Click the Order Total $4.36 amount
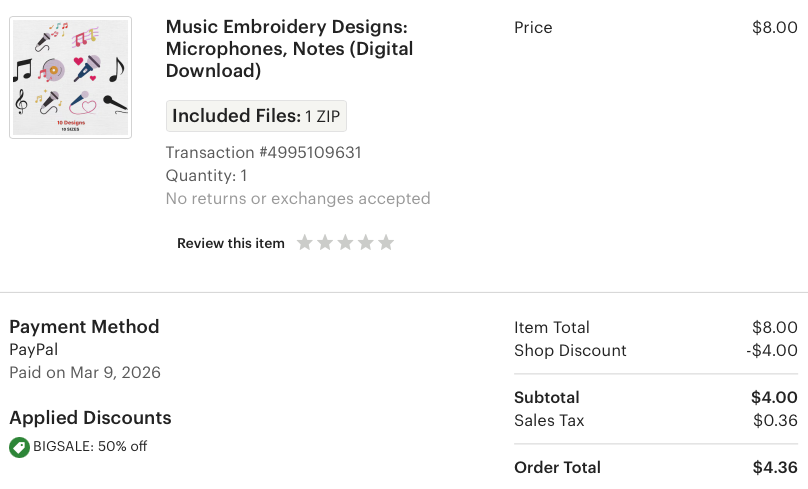This screenshot has height=489, width=808. tap(775, 468)
